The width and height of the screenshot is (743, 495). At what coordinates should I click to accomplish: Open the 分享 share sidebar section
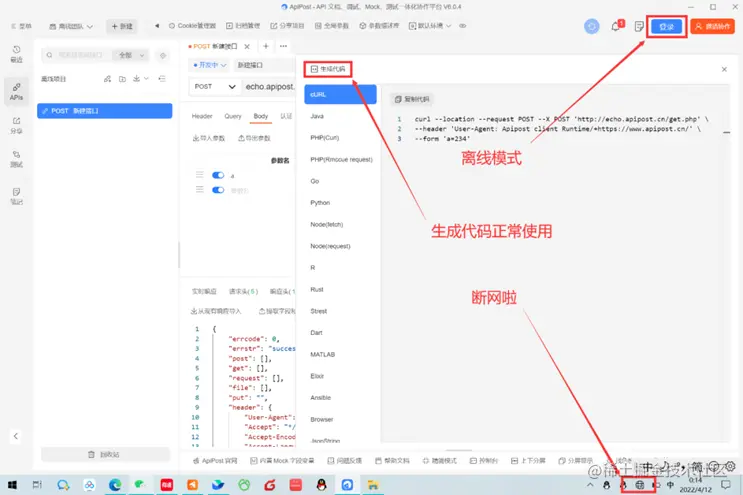point(17,126)
